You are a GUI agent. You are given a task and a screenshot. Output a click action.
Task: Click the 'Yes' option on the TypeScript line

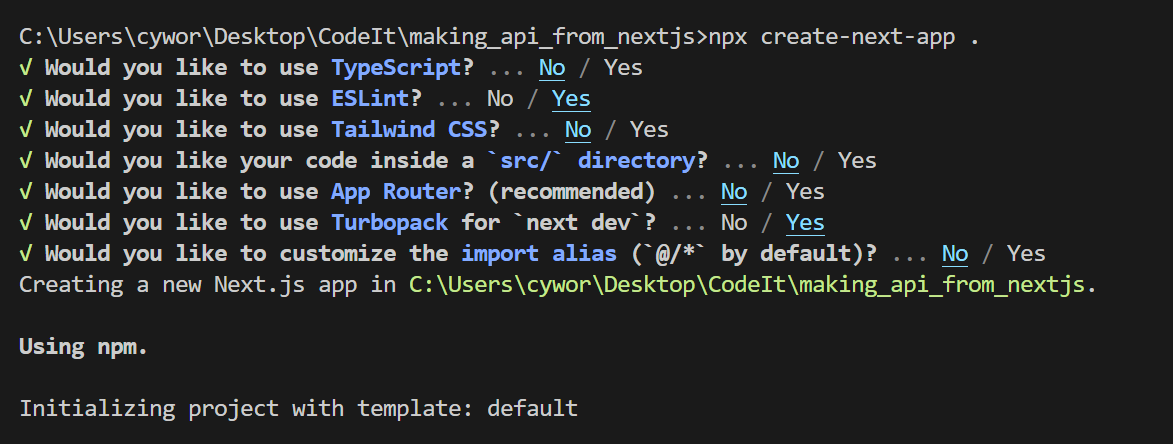[x=623, y=68]
